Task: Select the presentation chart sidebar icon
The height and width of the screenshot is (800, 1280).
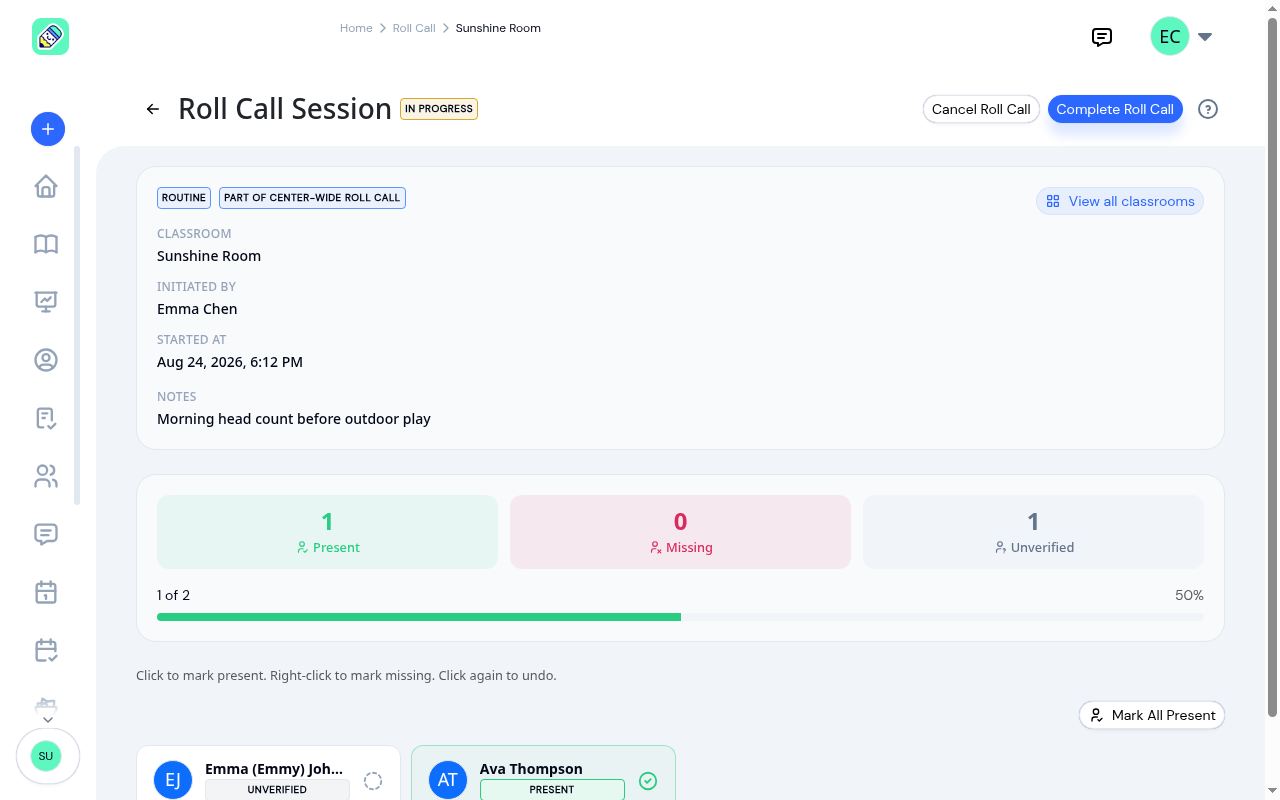Action: (46, 301)
